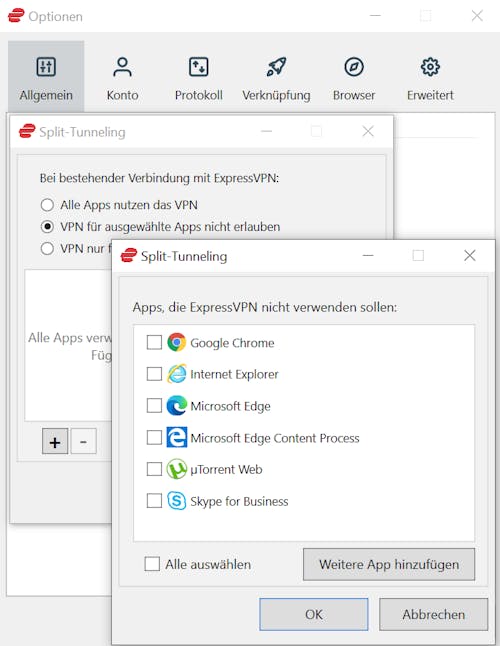Viewport: 500px width, 646px height.
Task: Close the background Split-Tunneling window
Action: [368, 131]
